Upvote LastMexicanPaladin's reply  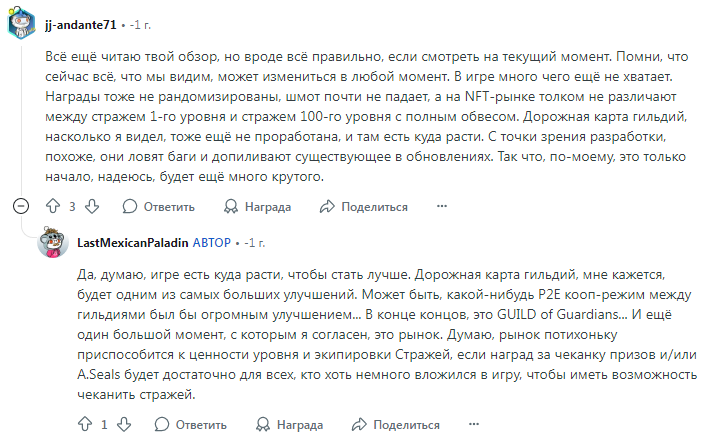[85, 424]
